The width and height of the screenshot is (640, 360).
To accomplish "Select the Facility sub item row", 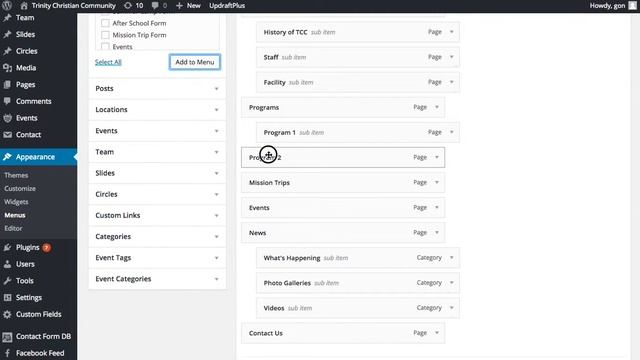I will tap(358, 82).
